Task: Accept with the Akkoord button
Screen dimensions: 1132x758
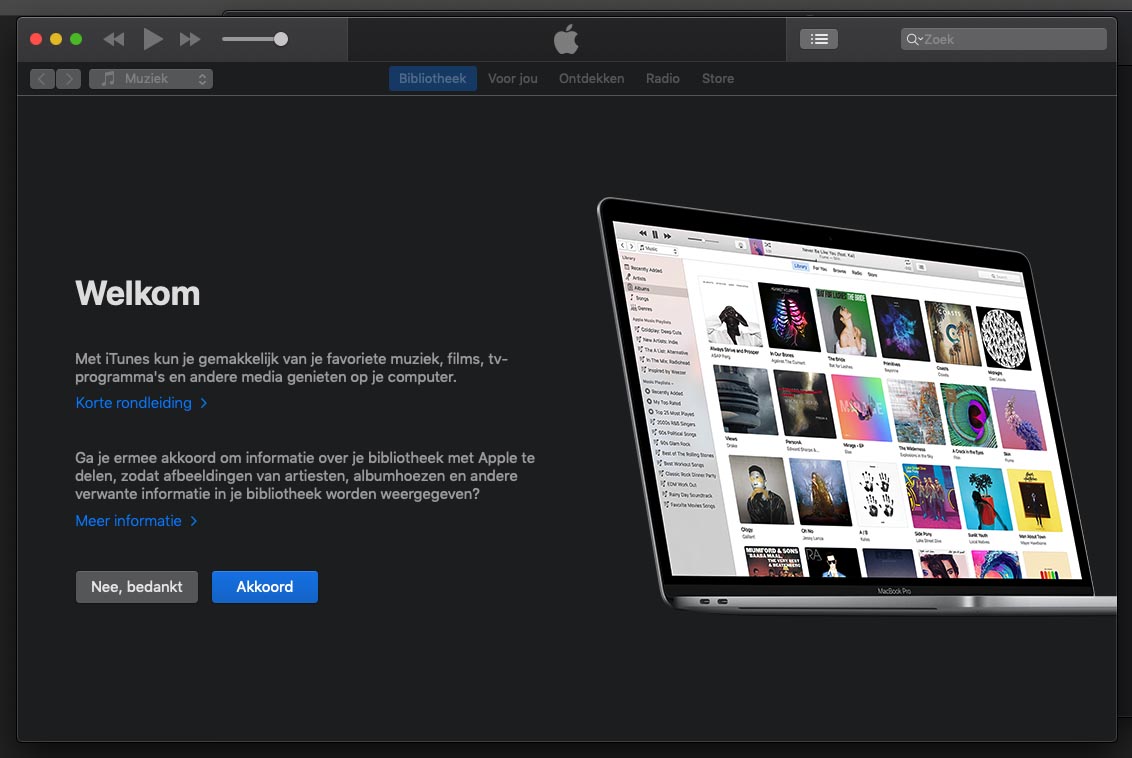Action: [265, 587]
